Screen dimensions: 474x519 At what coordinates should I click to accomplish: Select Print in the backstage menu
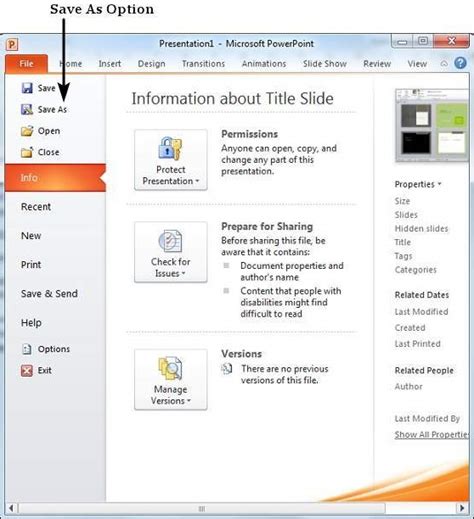(31, 265)
